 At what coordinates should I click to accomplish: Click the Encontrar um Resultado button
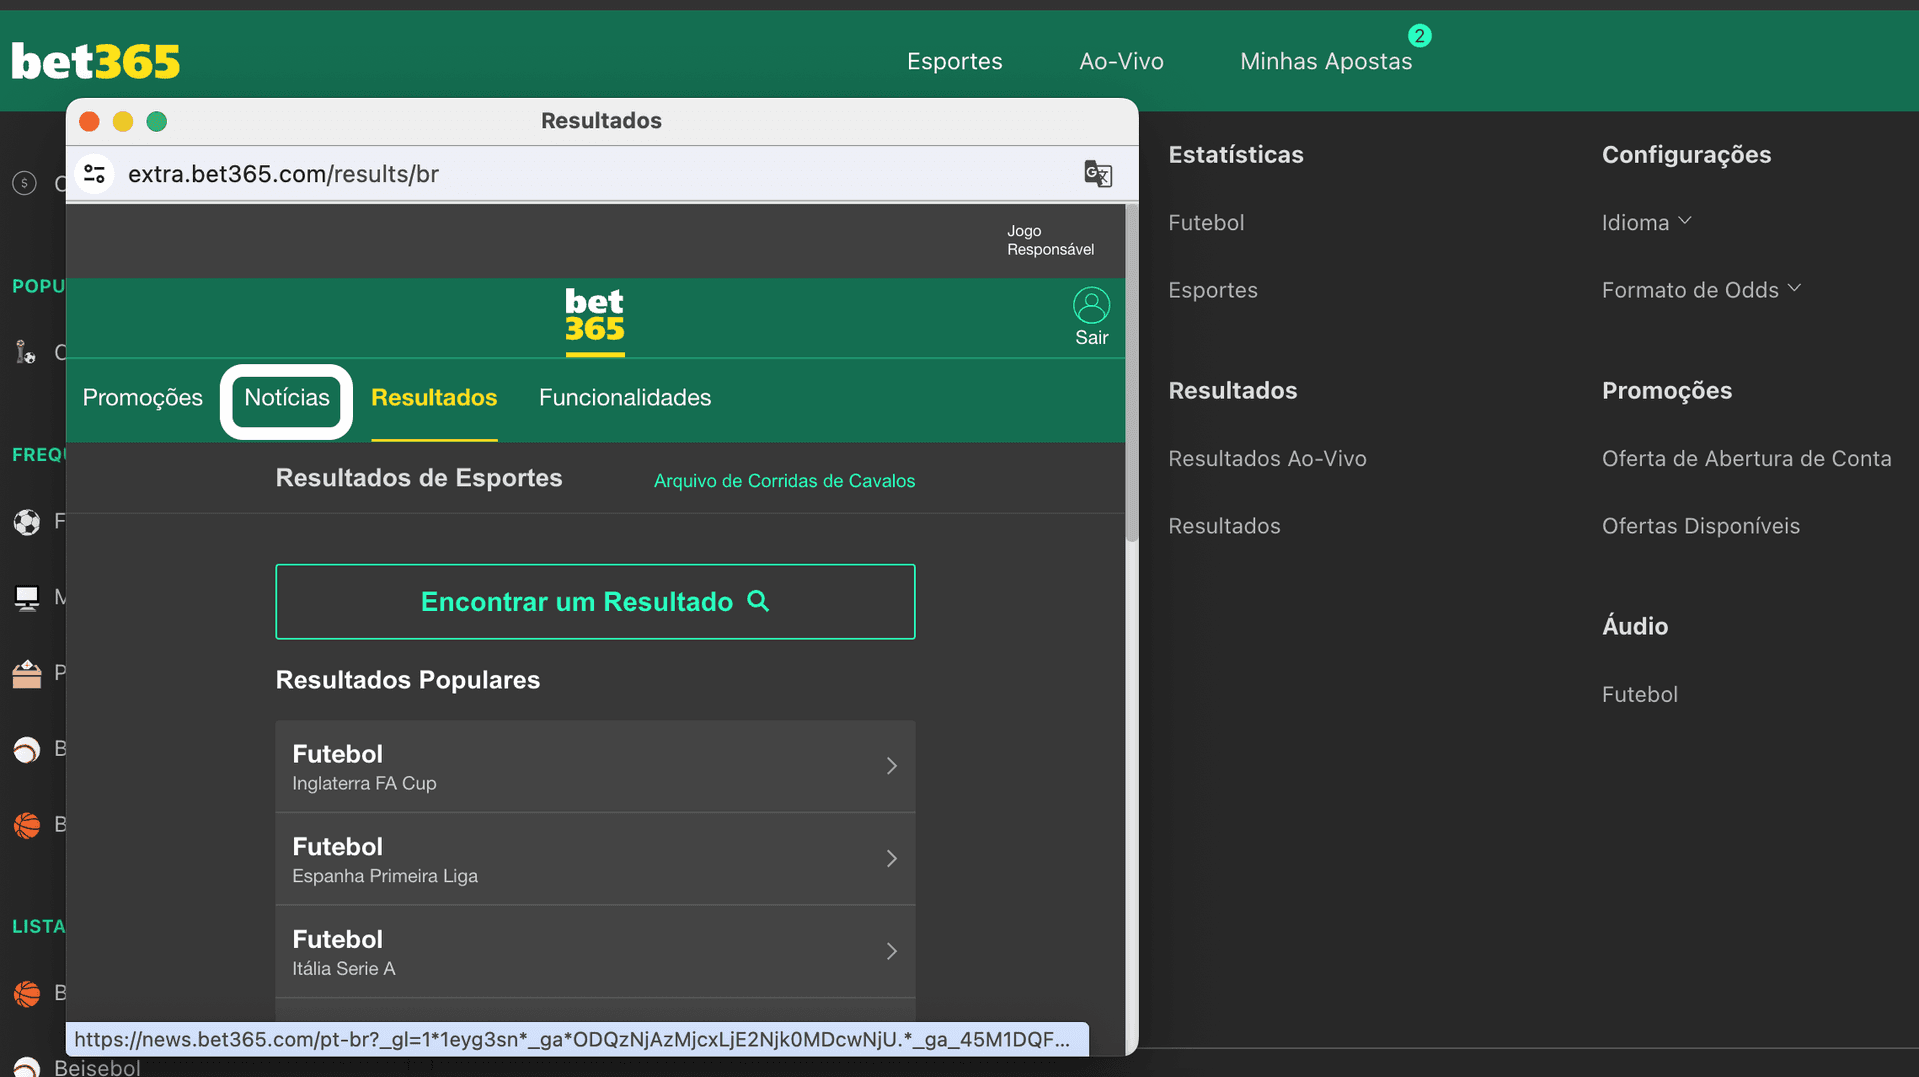[x=595, y=602]
